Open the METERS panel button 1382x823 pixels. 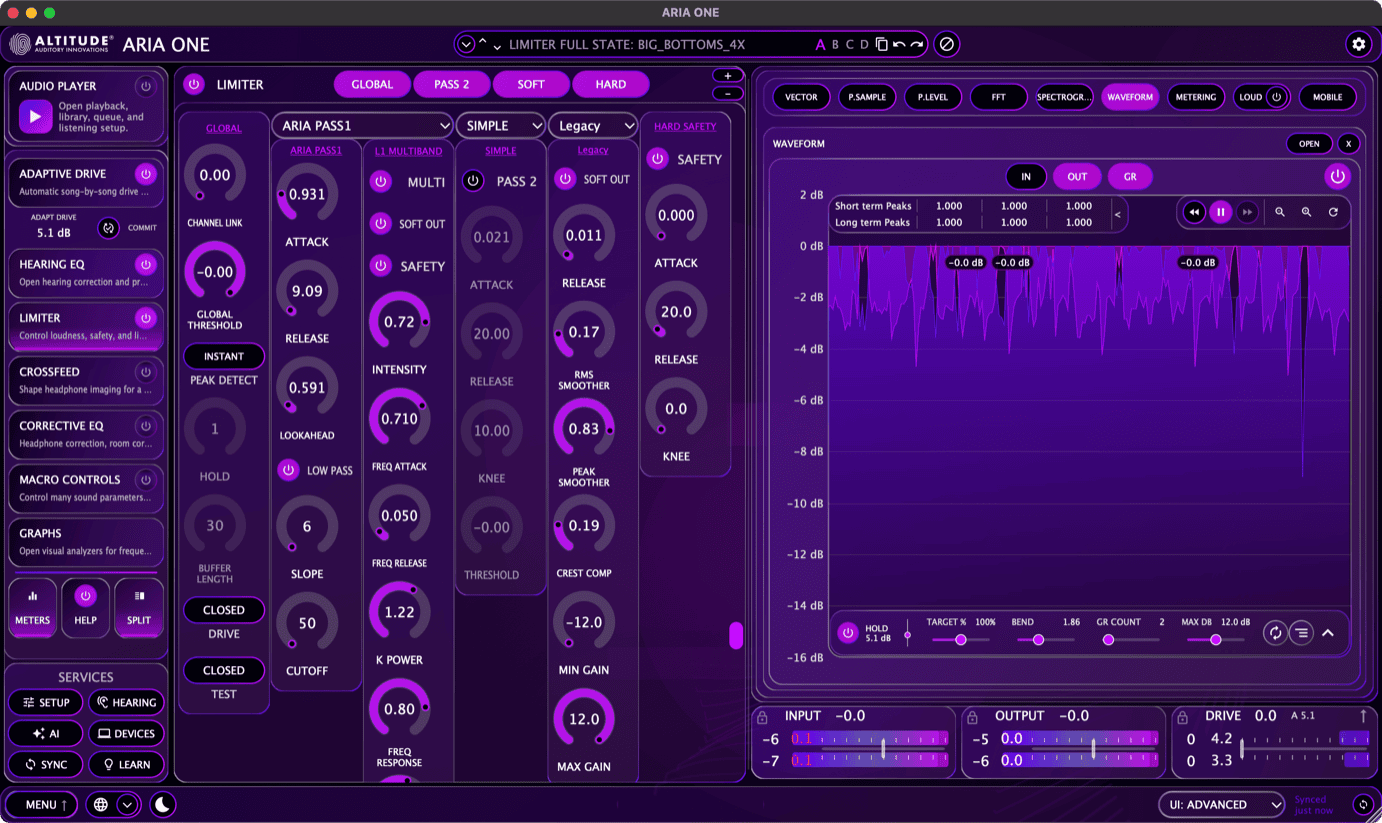click(x=32, y=608)
